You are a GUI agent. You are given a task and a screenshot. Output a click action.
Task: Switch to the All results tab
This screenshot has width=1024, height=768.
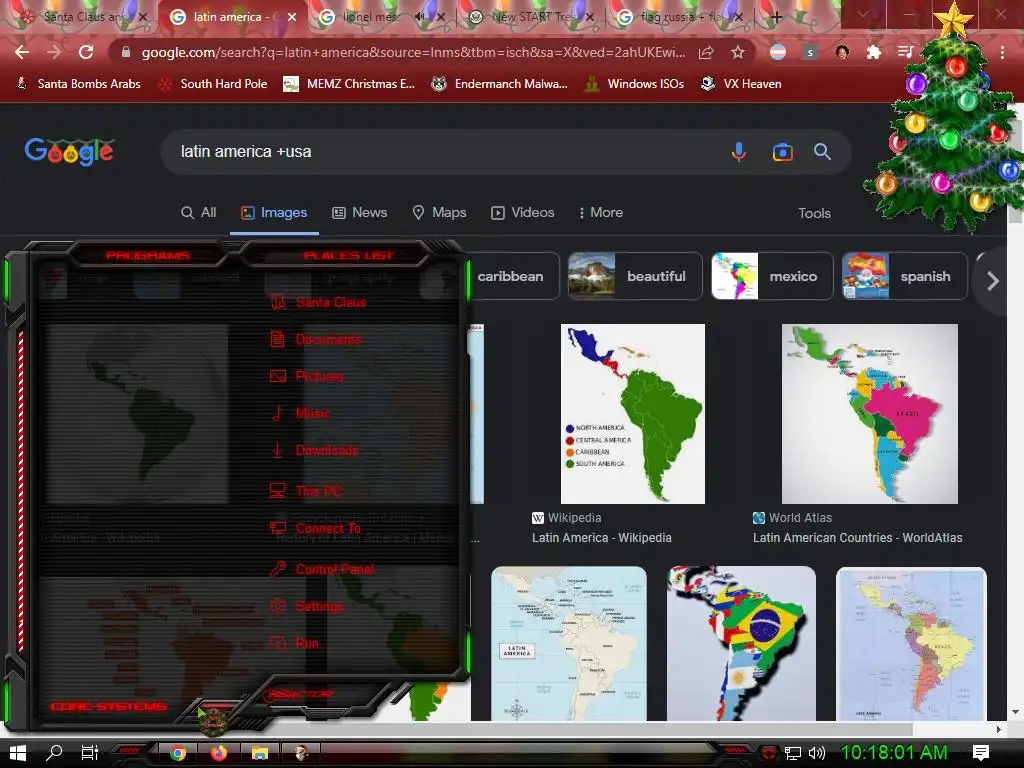click(199, 212)
